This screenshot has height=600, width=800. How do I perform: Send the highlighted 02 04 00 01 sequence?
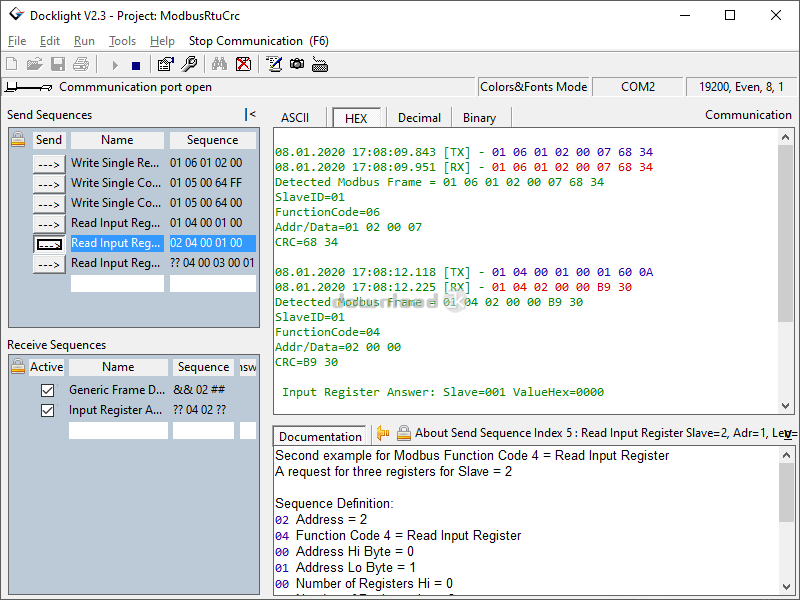click(49, 244)
